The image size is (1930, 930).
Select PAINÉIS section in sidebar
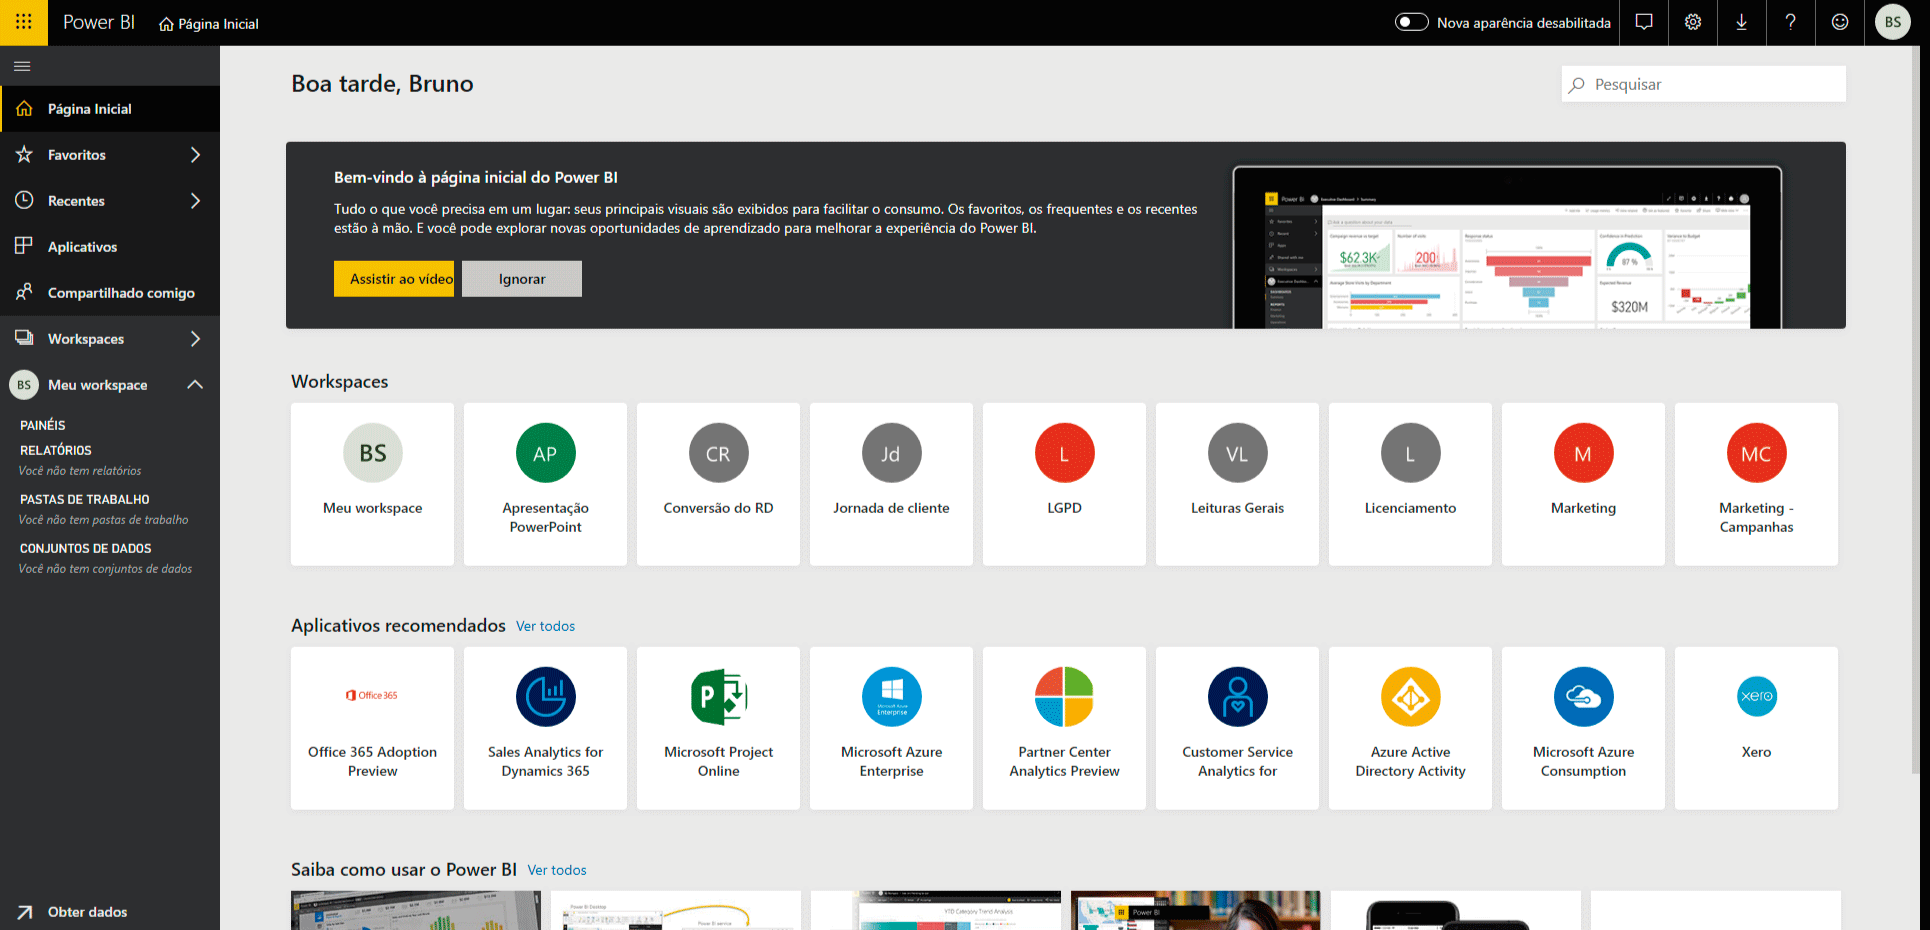pyautogui.click(x=43, y=425)
